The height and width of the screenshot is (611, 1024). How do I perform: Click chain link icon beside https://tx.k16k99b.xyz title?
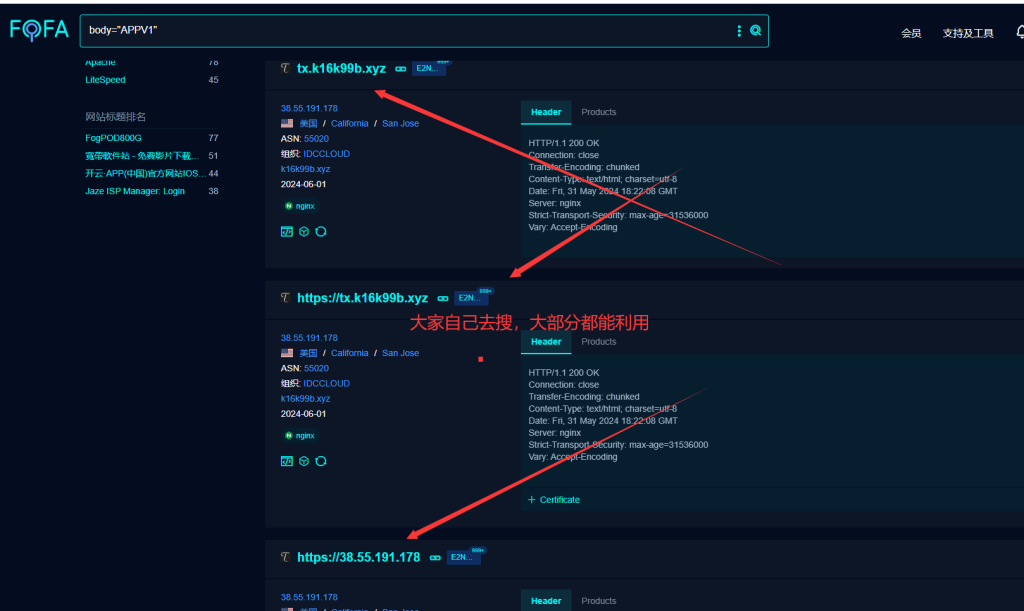click(x=443, y=298)
